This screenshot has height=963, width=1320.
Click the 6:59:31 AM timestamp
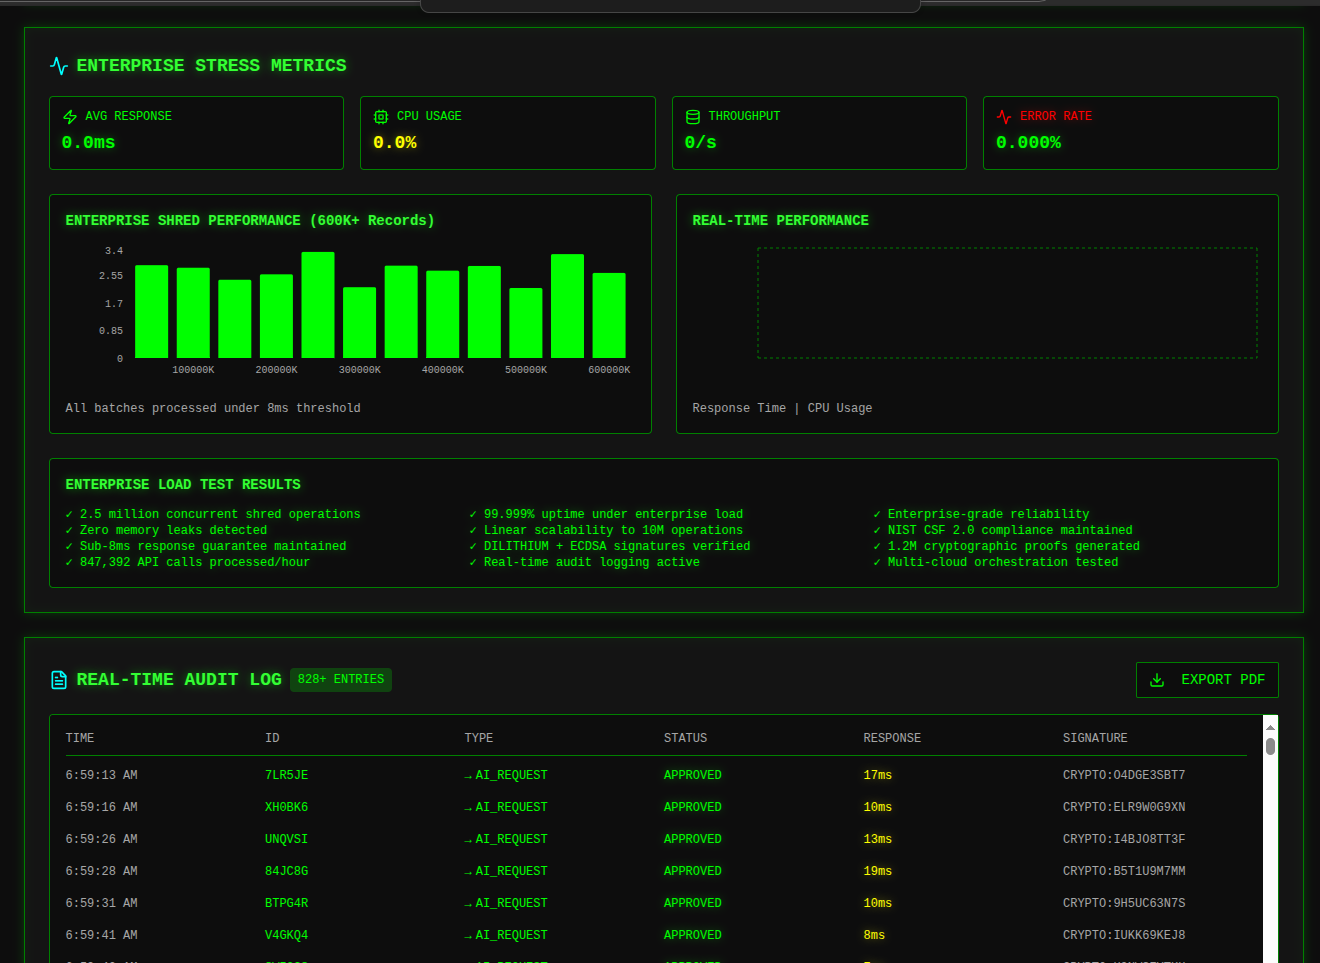pos(102,903)
